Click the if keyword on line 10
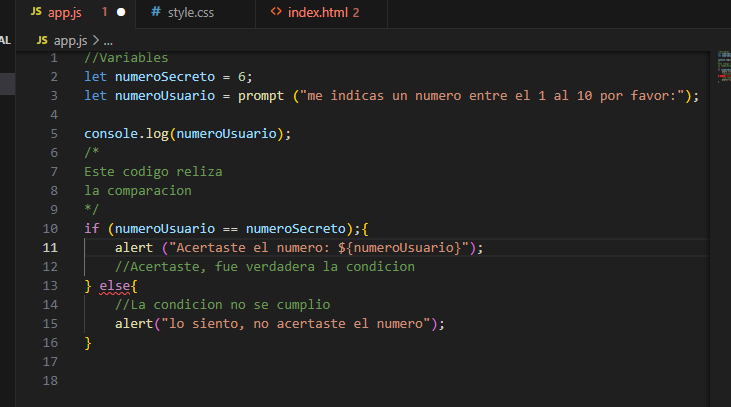The width and height of the screenshot is (731, 407). (92, 229)
